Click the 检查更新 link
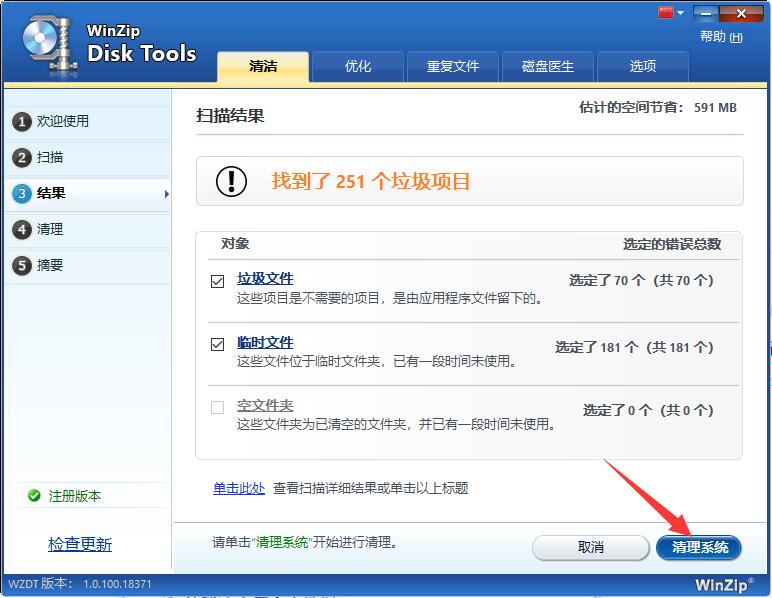The width and height of the screenshot is (772, 598). click(x=80, y=544)
